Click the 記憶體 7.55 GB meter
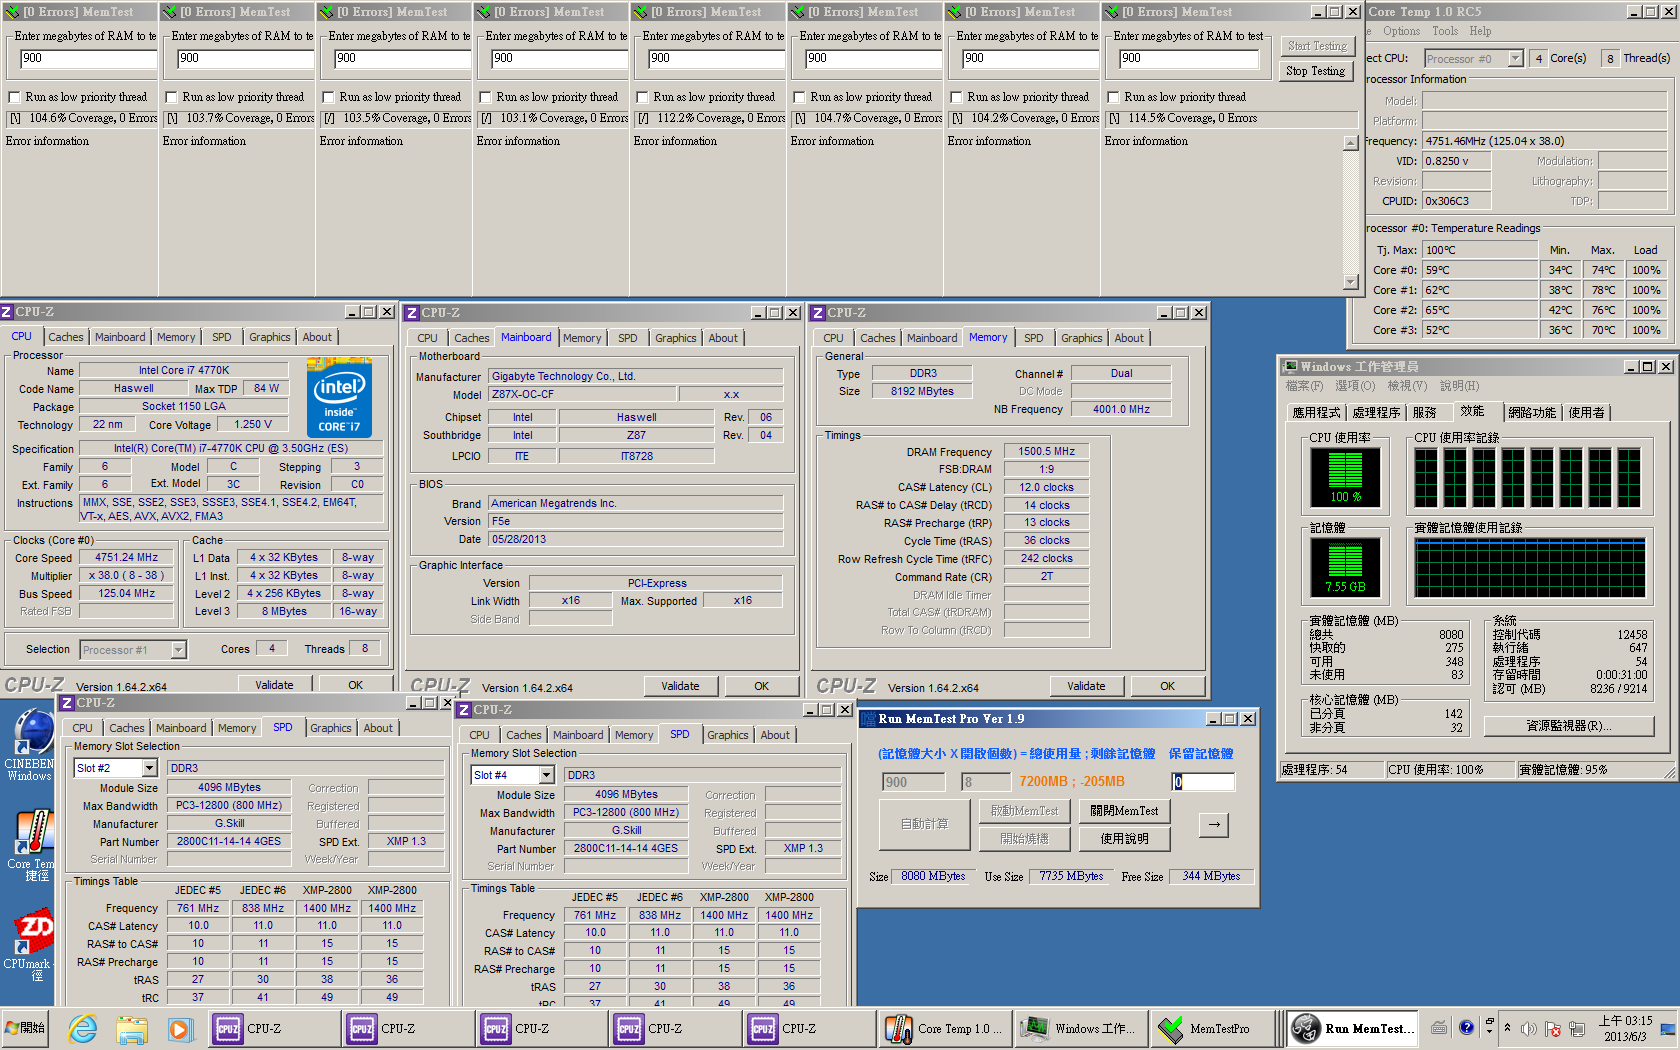The image size is (1680, 1050). pos(1345,567)
